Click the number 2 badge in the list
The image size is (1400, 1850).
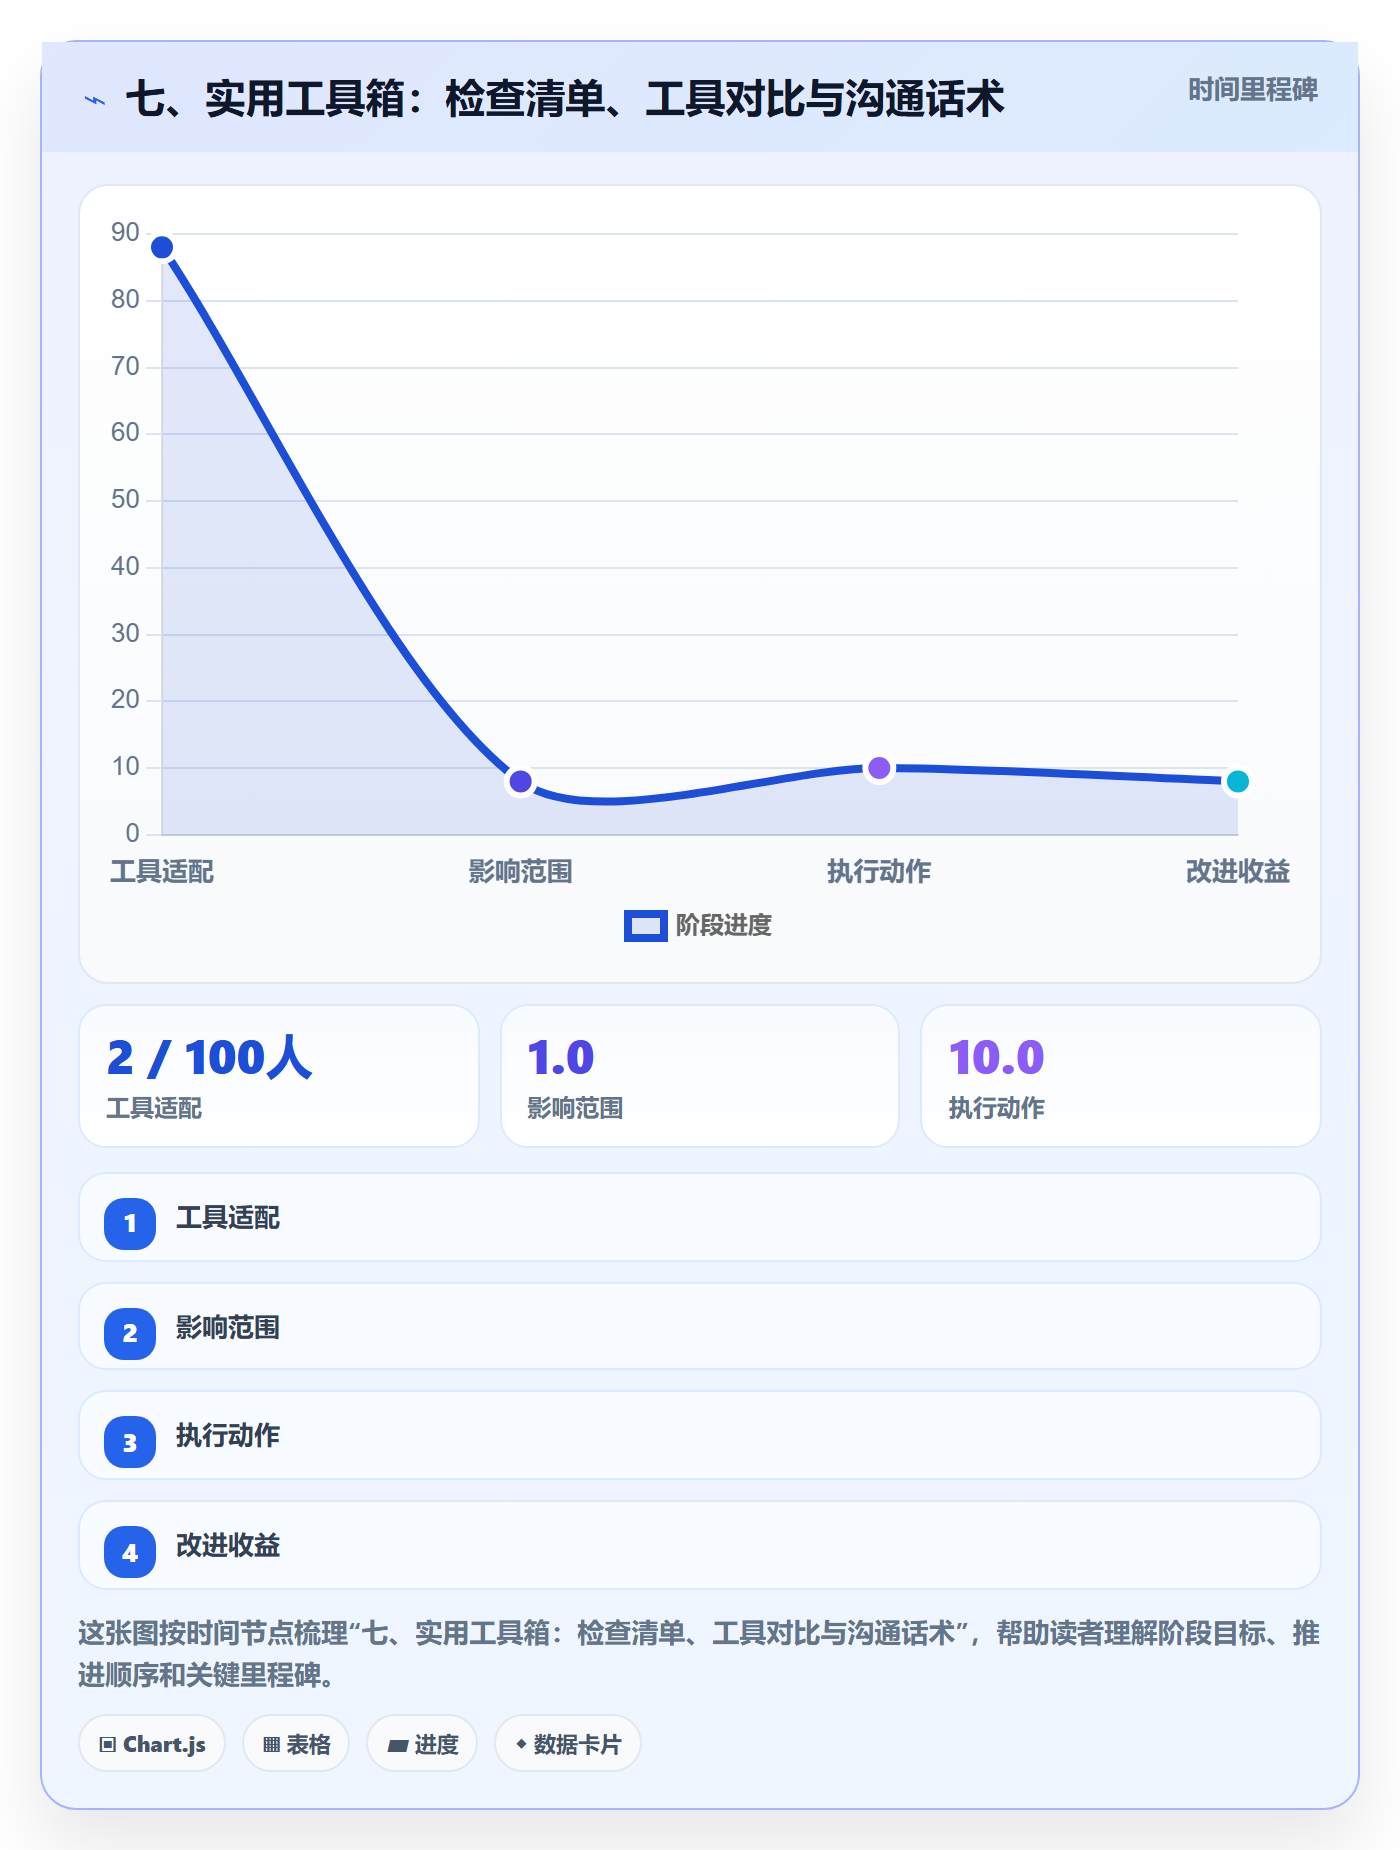click(130, 1333)
